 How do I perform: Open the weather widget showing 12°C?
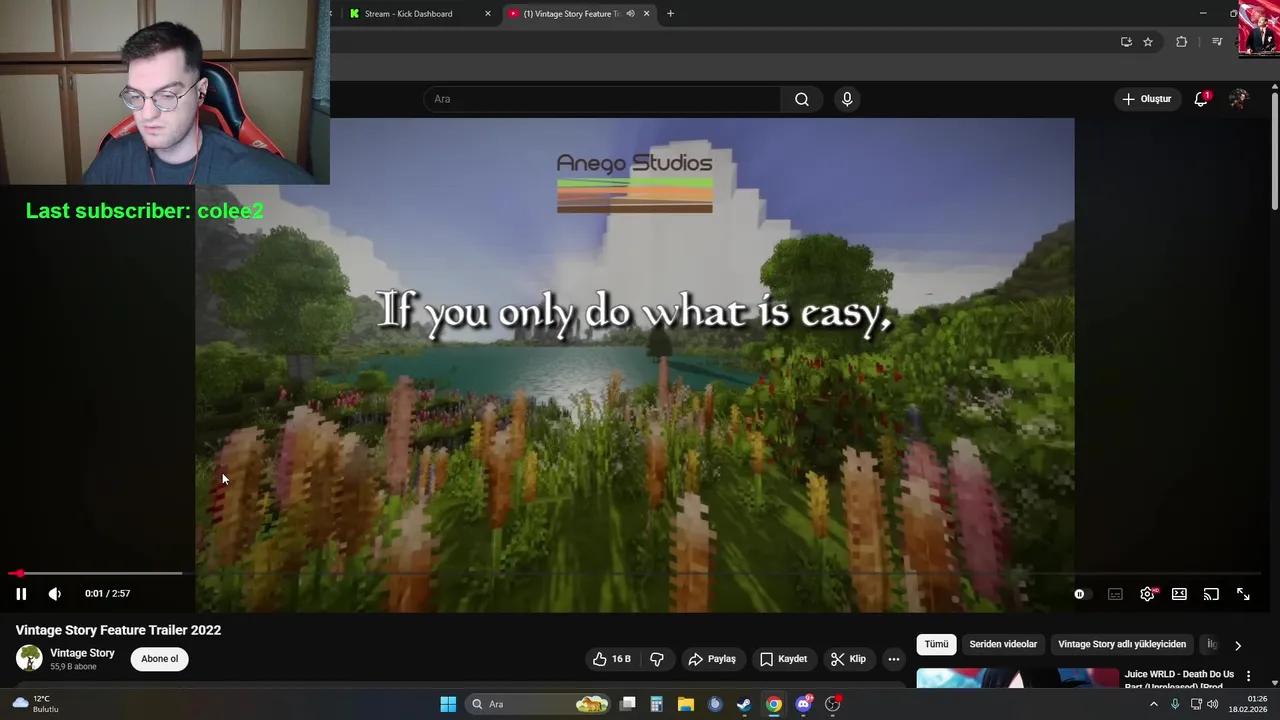click(x=35, y=704)
